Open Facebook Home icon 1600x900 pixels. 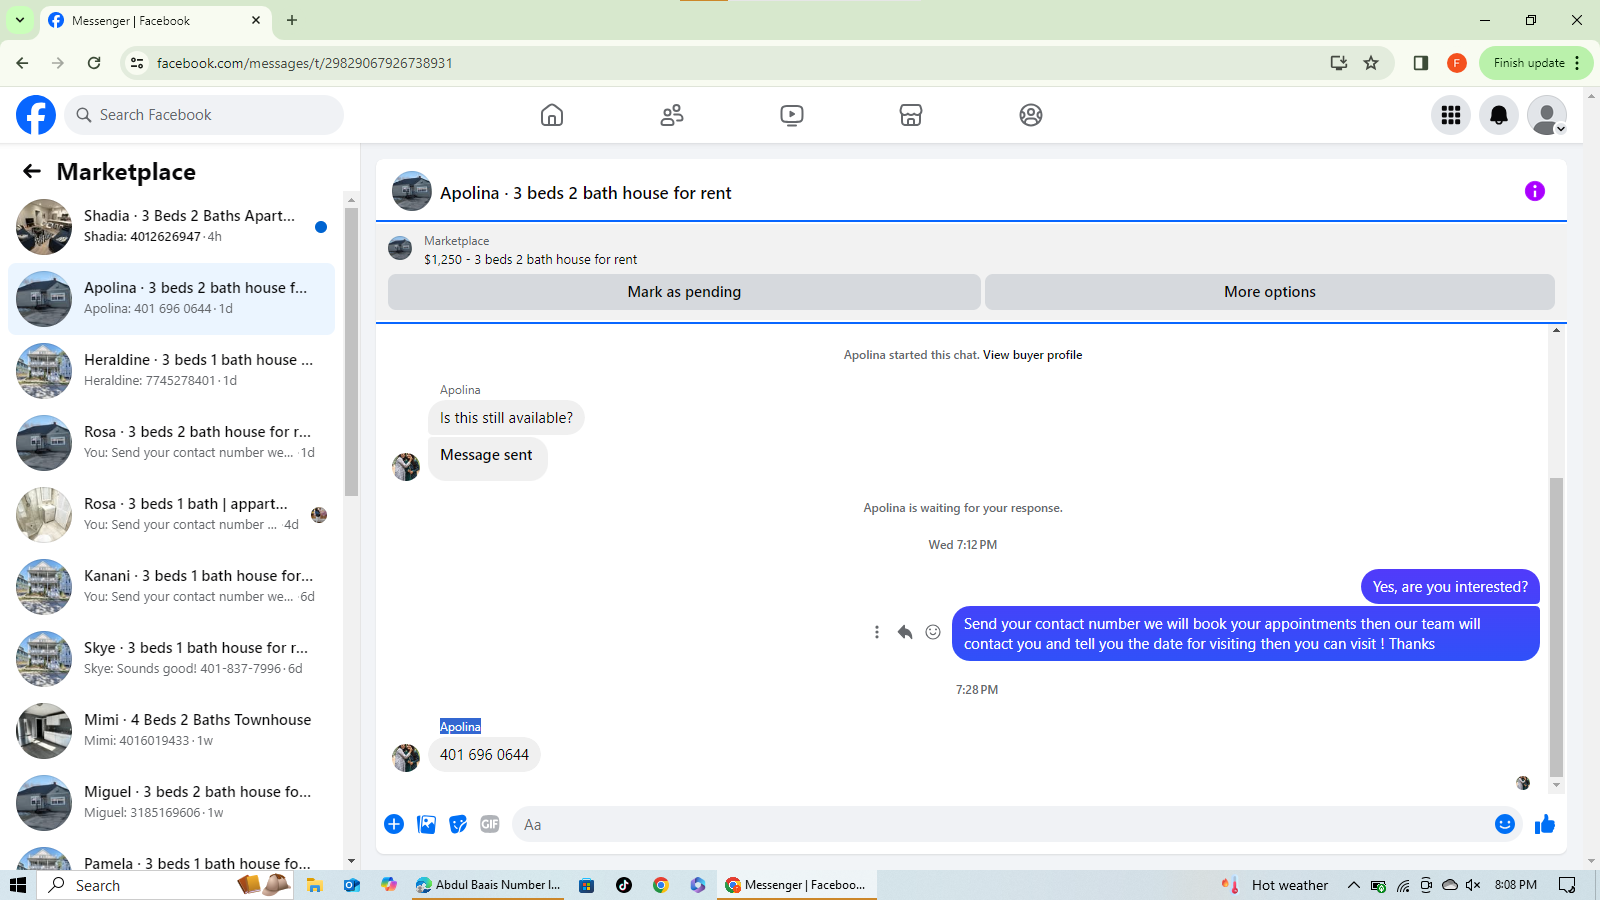552,115
